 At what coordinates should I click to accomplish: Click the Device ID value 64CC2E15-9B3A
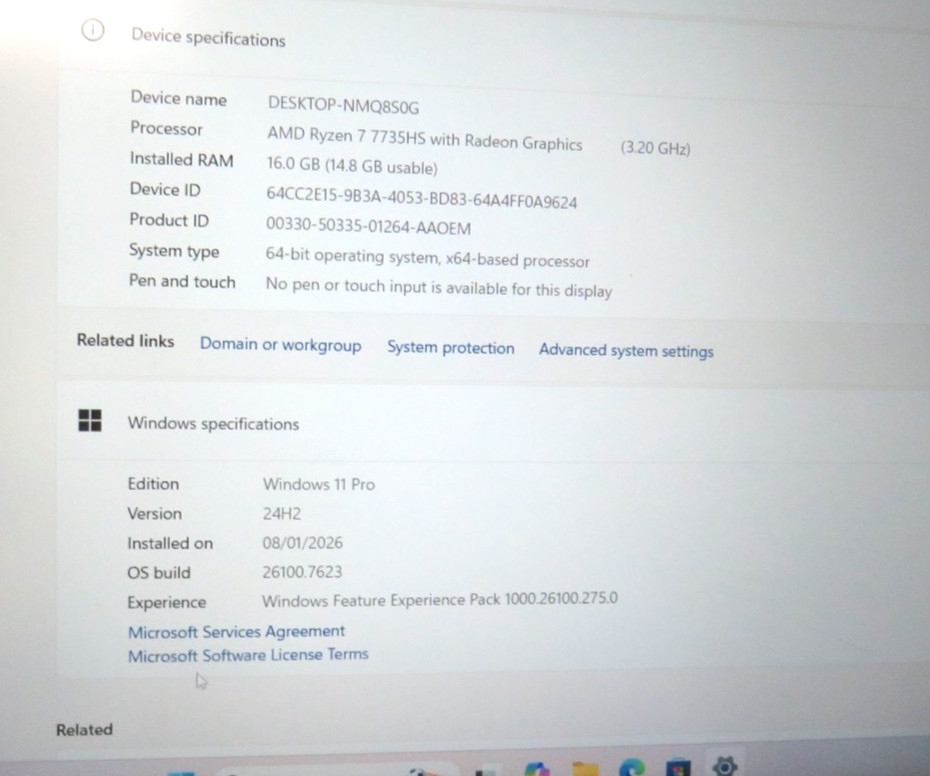[x=422, y=198]
